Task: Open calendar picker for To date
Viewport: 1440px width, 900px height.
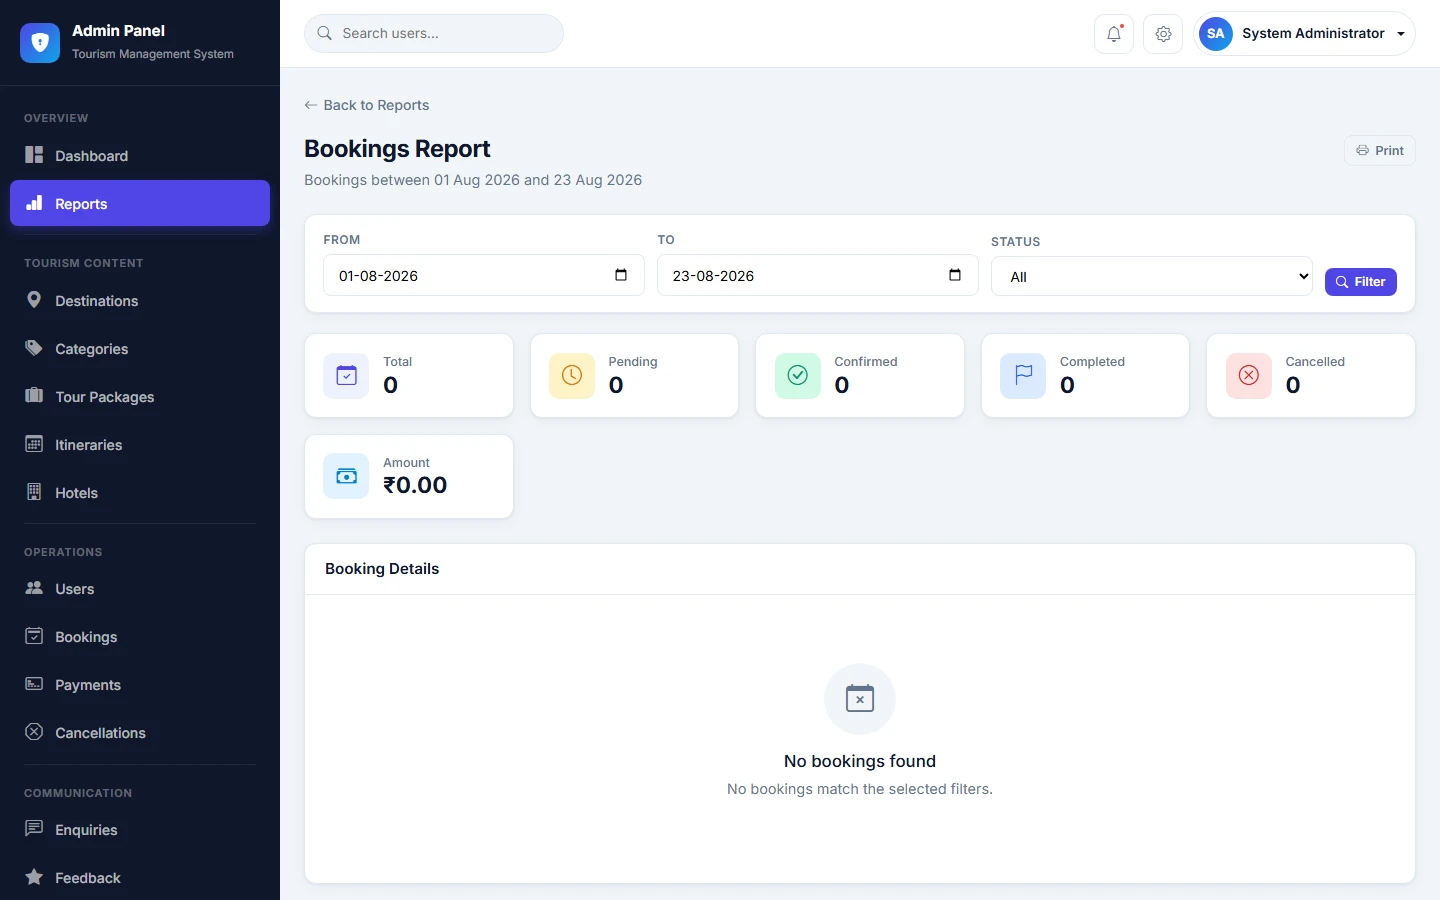Action: click(x=955, y=275)
